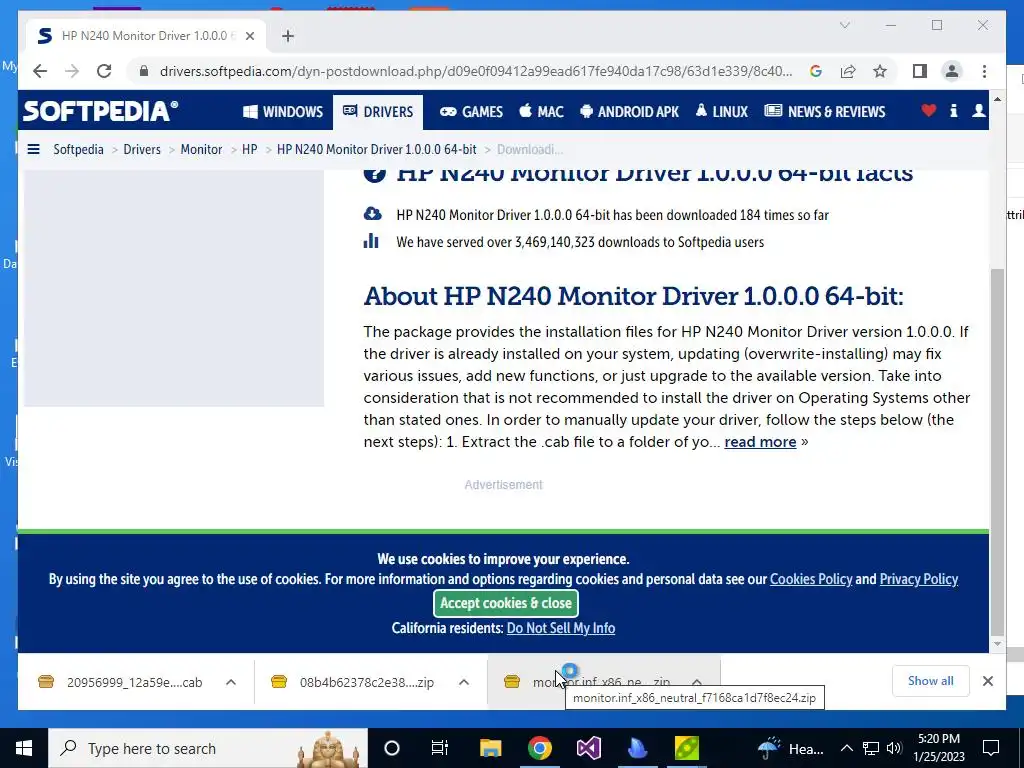Click the scrollbar up arrow
1024x768 pixels.
(997, 99)
